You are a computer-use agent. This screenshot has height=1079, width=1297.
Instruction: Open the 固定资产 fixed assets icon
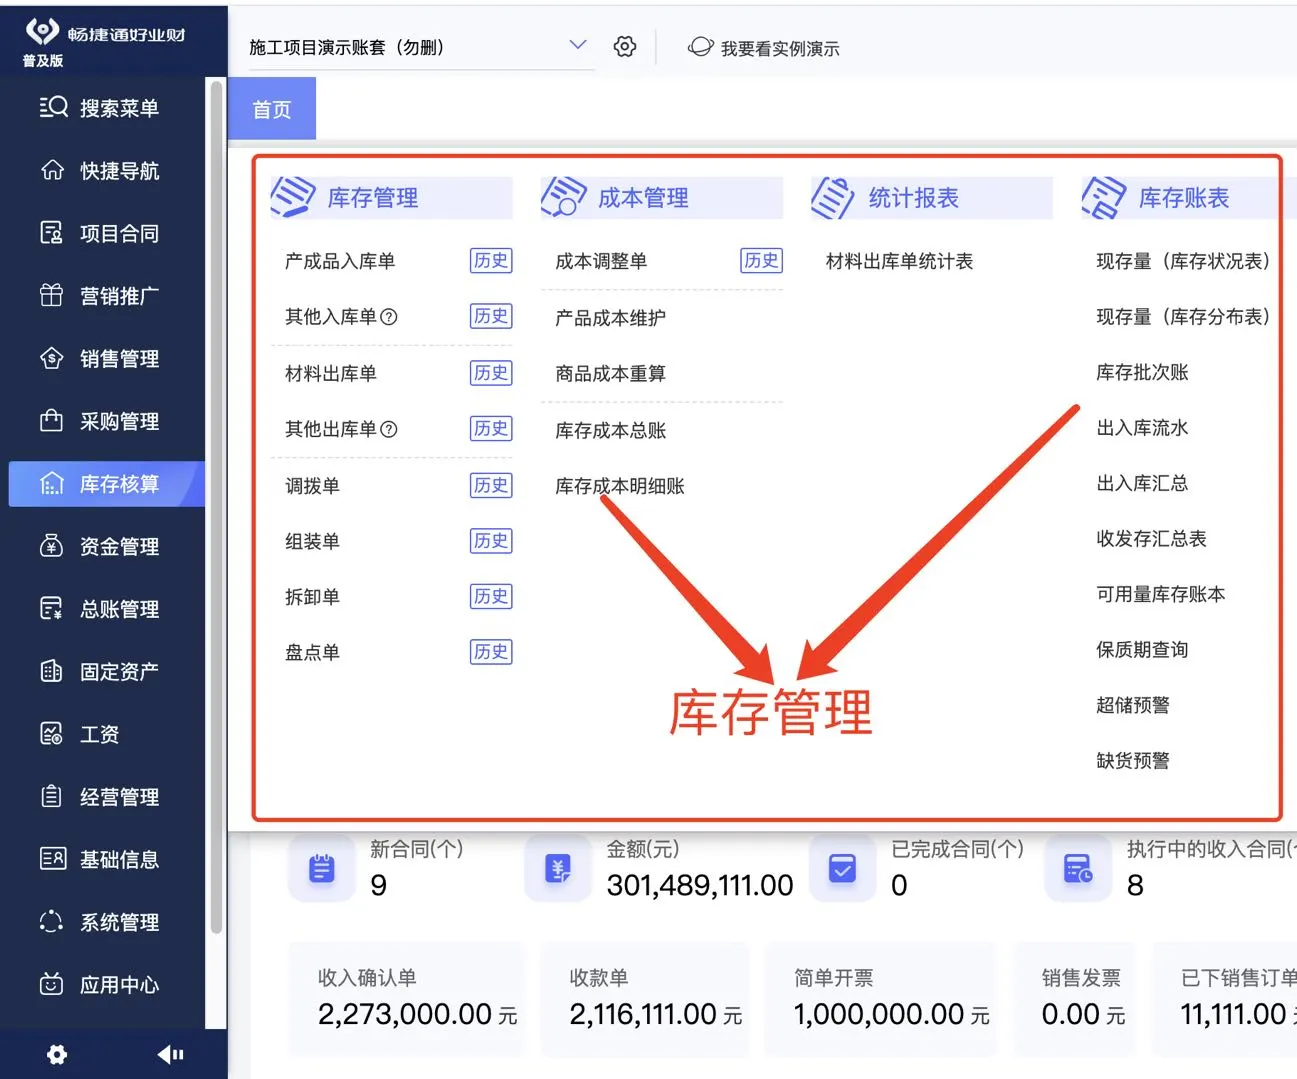(53, 671)
